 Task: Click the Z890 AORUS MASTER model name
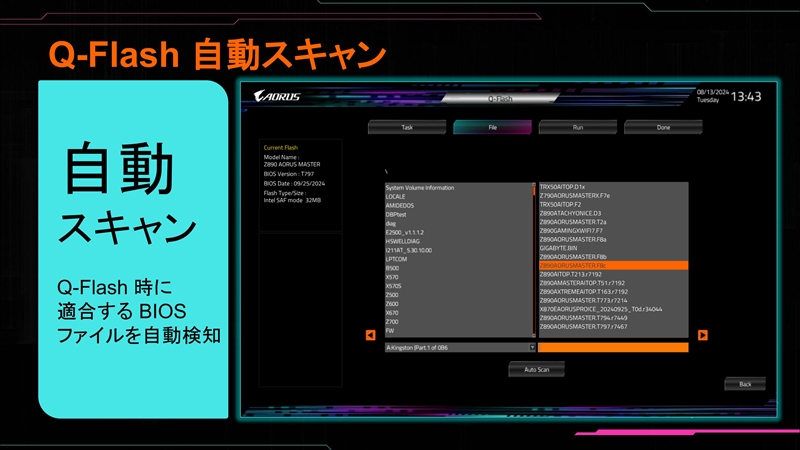pos(292,164)
